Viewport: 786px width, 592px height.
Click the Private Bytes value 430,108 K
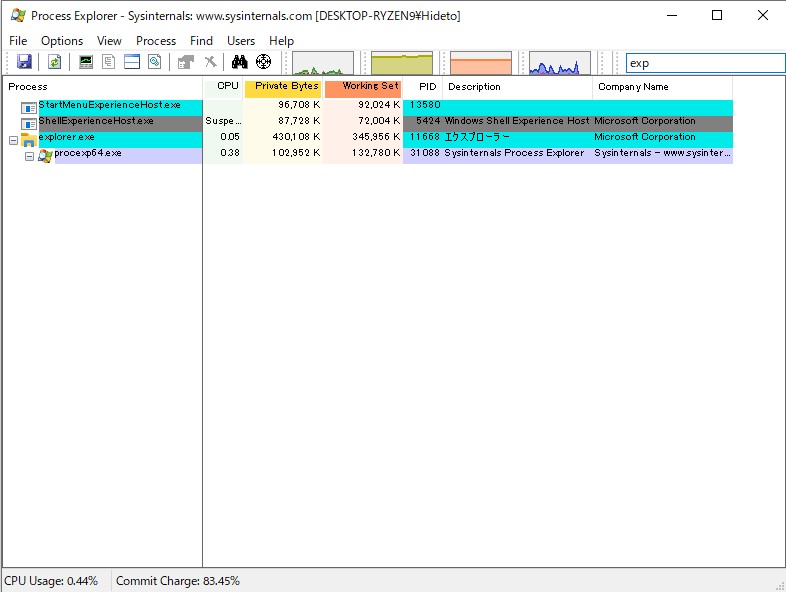[296, 137]
